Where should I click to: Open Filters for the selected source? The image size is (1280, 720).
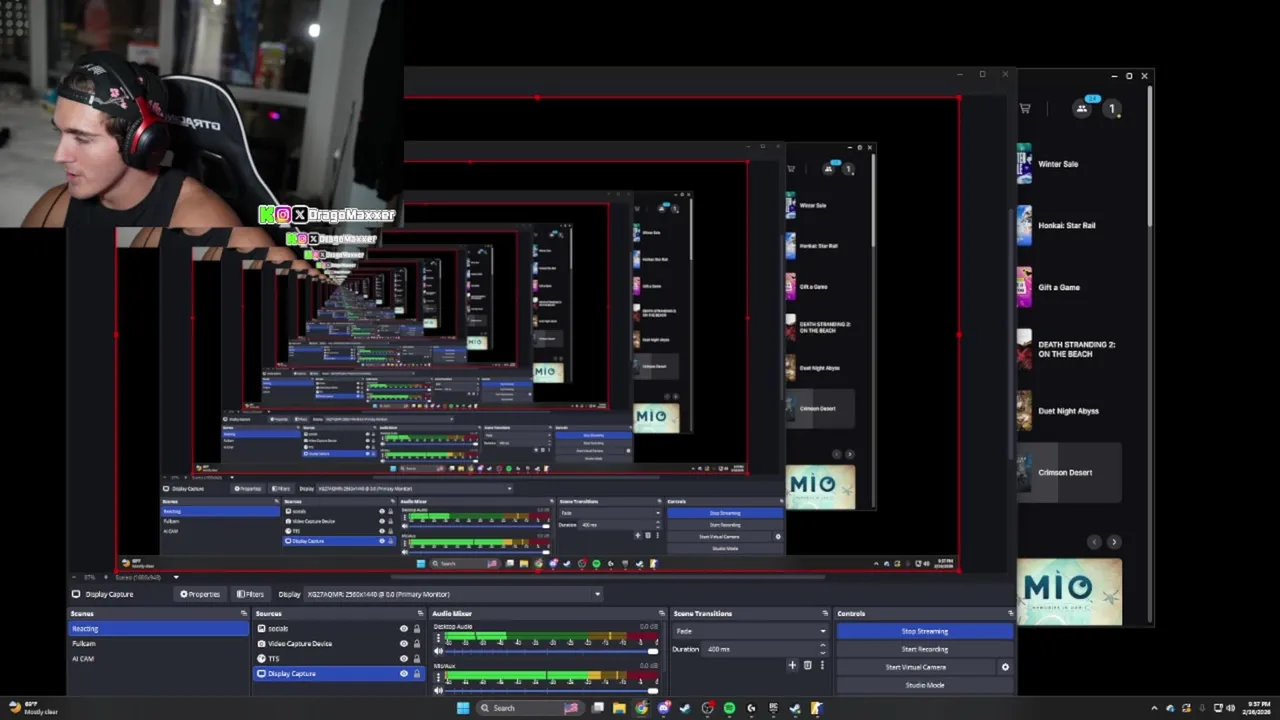250,594
